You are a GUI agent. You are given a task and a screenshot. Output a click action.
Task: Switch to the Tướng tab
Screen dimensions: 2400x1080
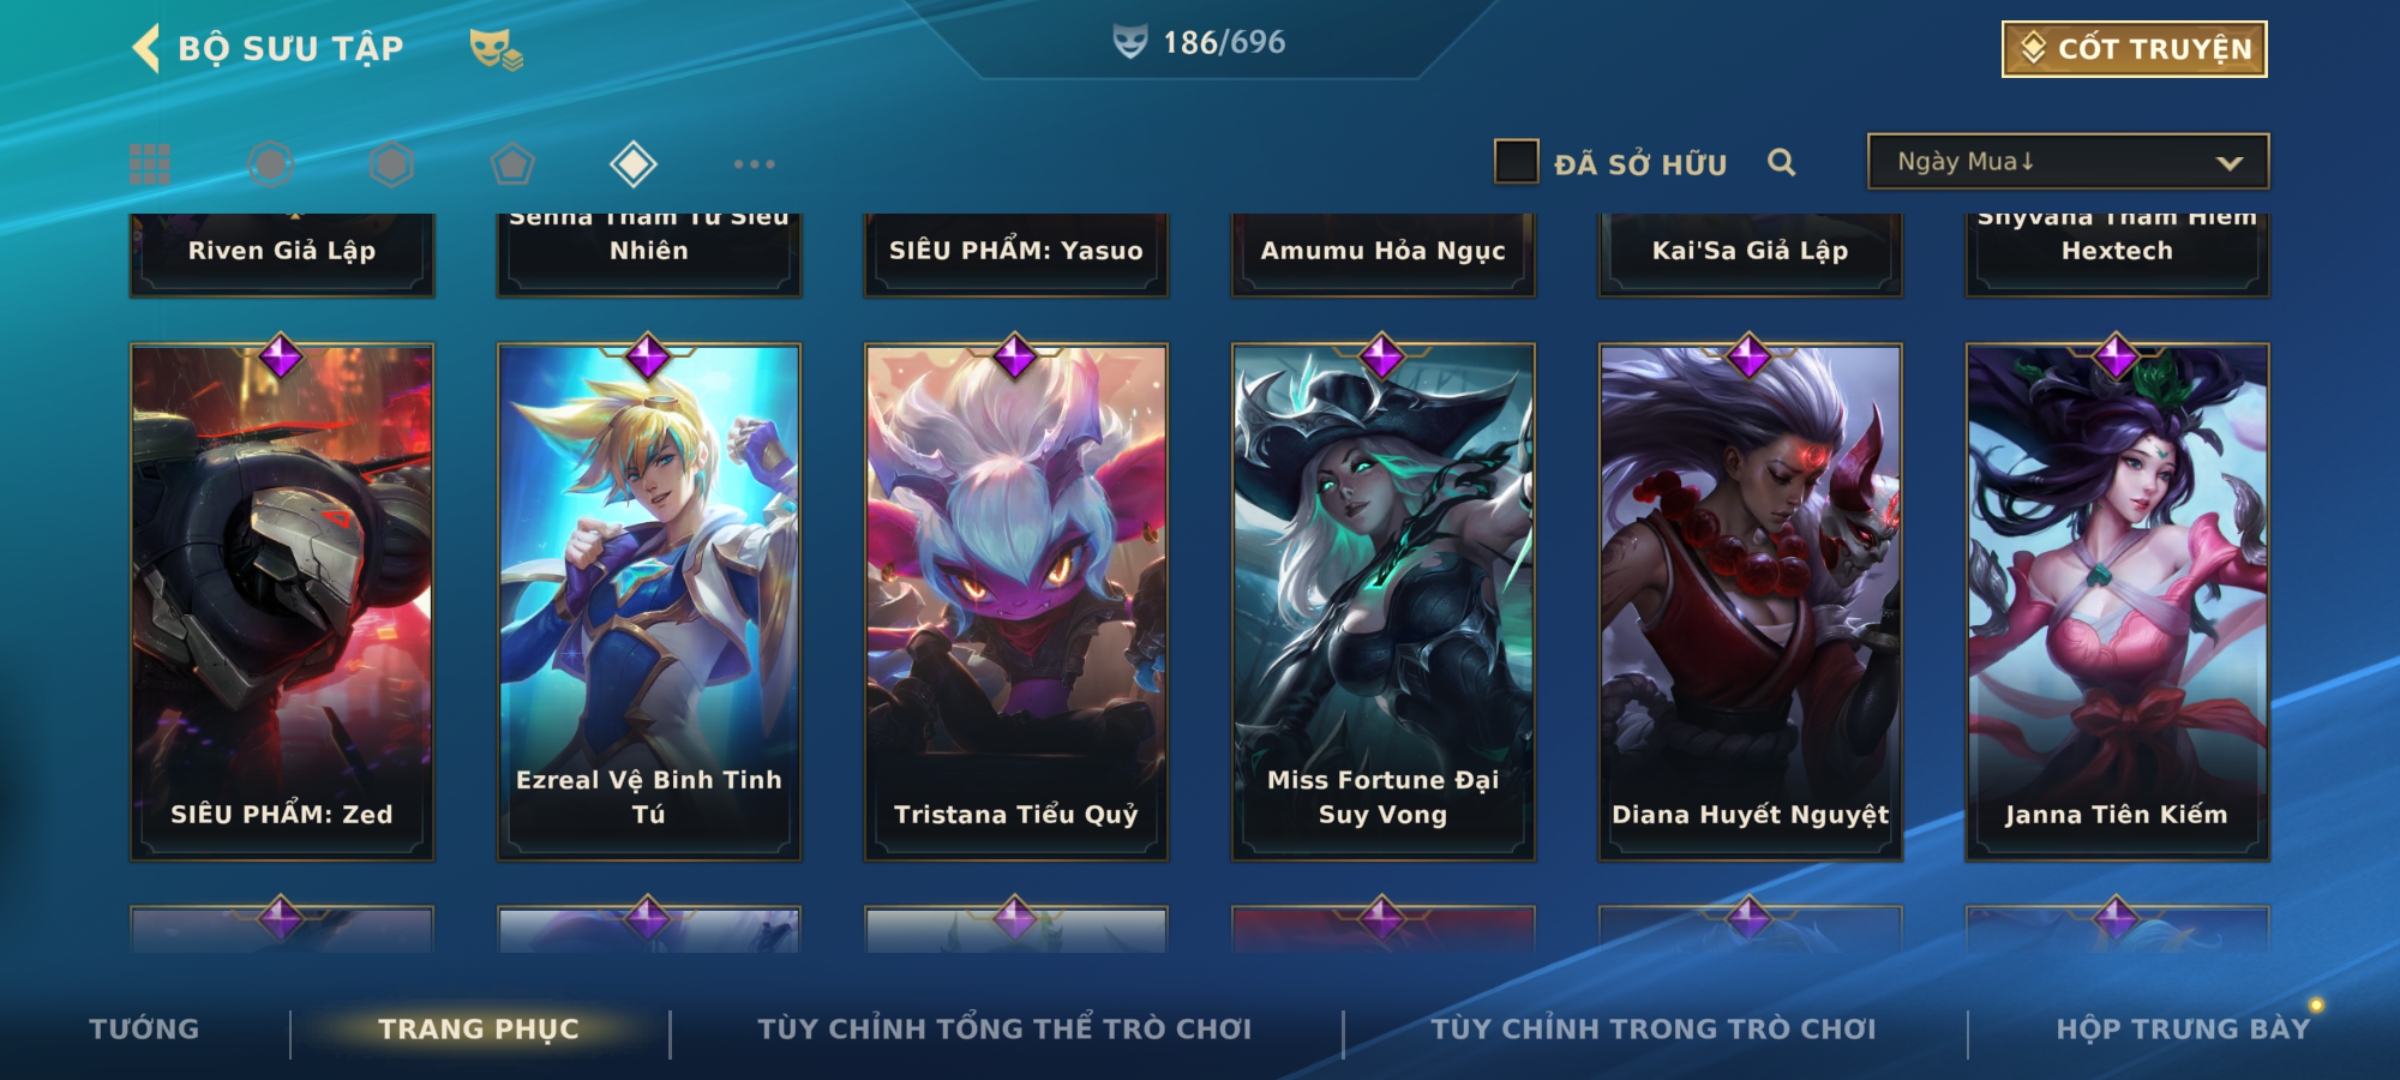pos(144,1028)
